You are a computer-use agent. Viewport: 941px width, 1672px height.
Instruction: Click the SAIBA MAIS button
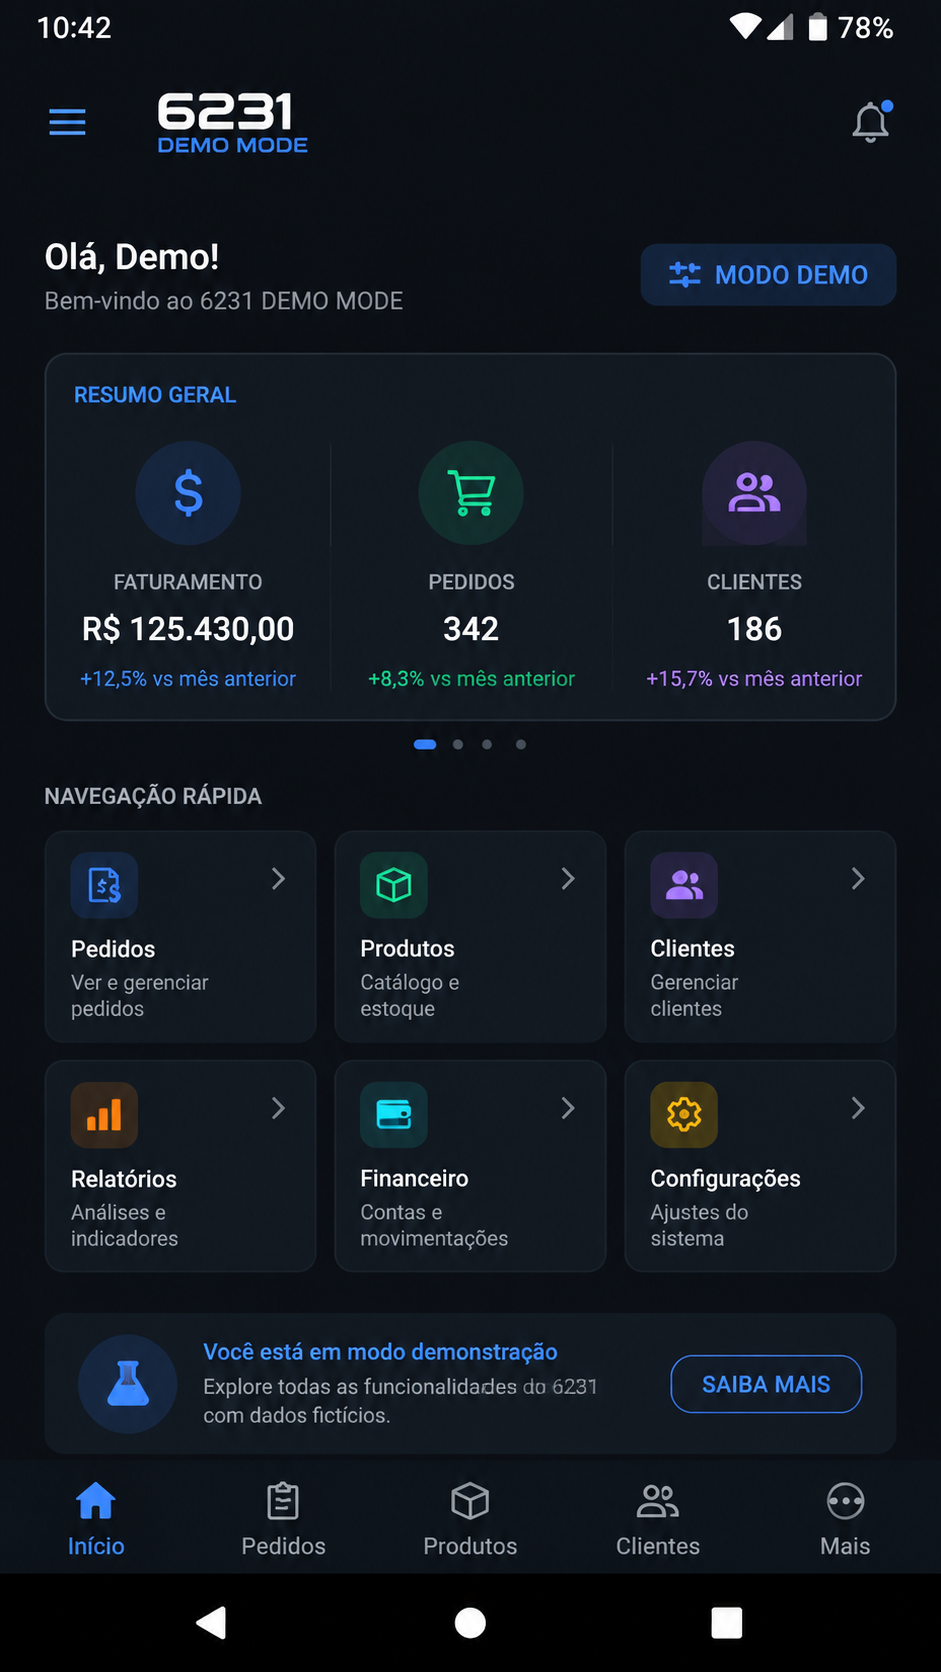(766, 1384)
